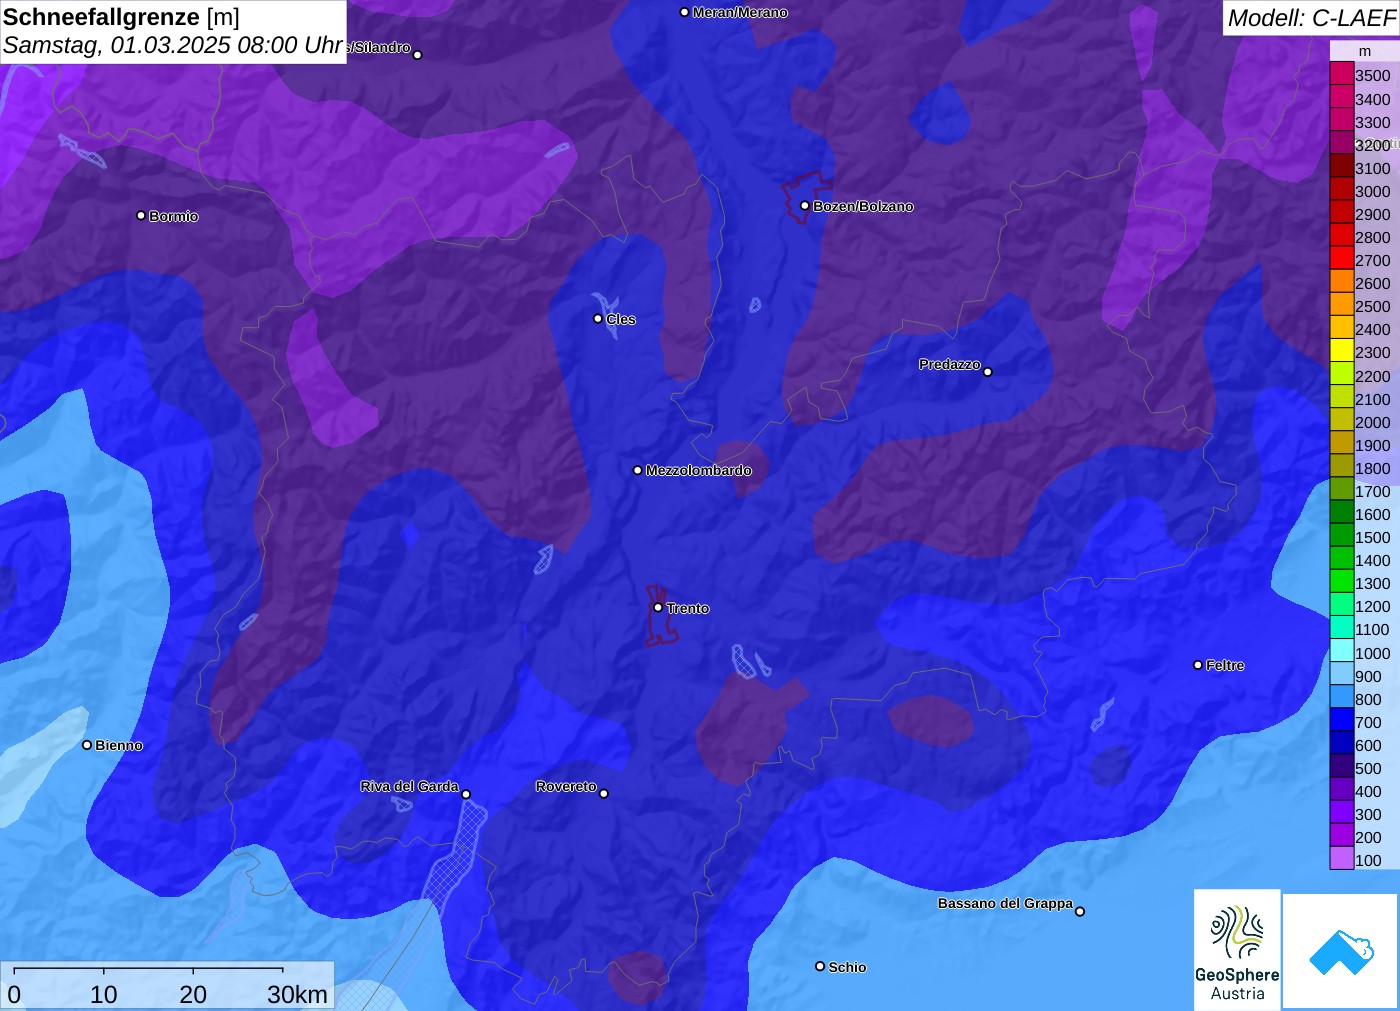Image resolution: width=1400 pixels, height=1011 pixels.
Task: Select the Bozen/Bolzano city marker
Action: pos(805,206)
